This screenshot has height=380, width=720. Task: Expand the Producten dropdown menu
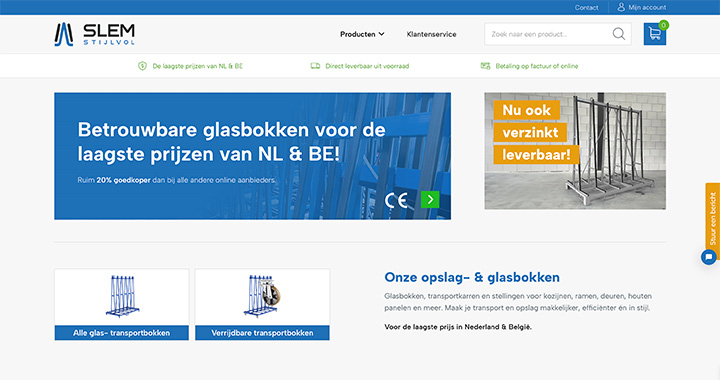pyautogui.click(x=362, y=34)
